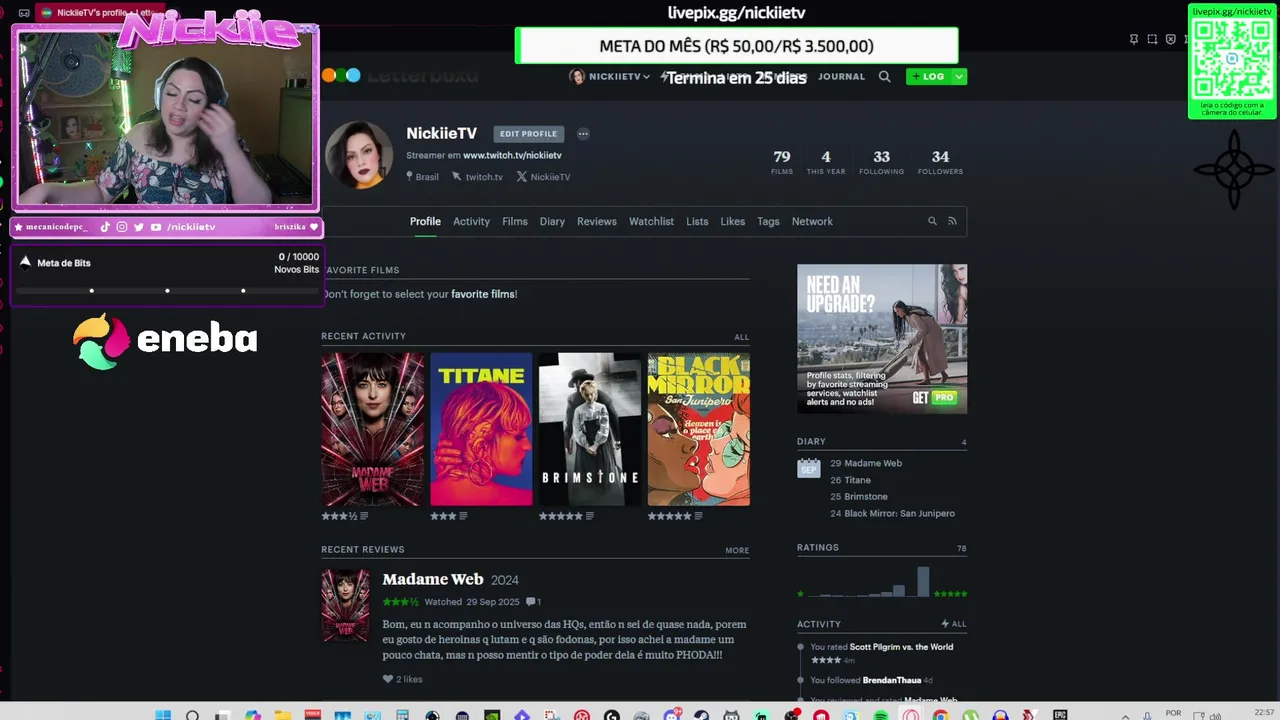View the 79 FILMS stat
The height and width of the screenshot is (720, 1280).
tap(782, 162)
